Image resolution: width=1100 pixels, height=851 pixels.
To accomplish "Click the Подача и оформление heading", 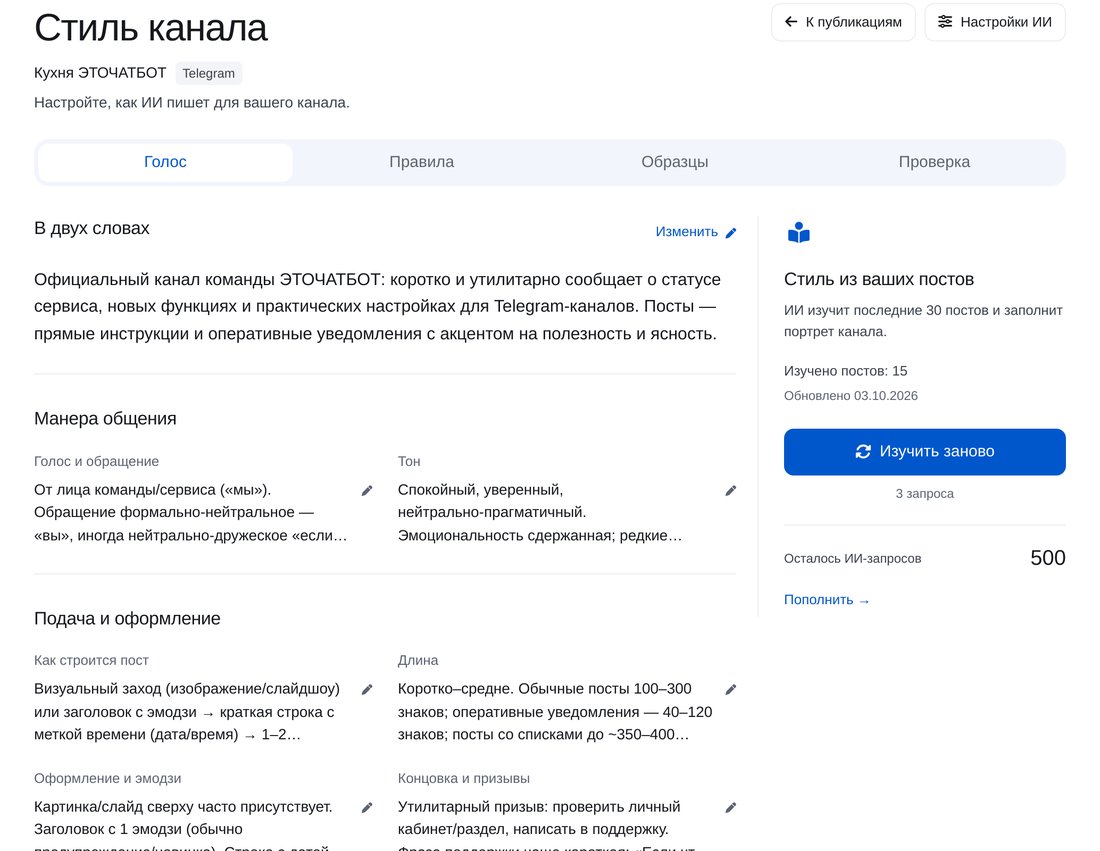I will click(127, 619).
